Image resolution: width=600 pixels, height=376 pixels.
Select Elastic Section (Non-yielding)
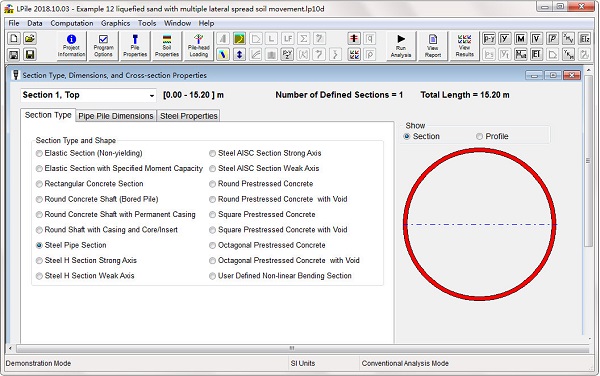coord(89,153)
